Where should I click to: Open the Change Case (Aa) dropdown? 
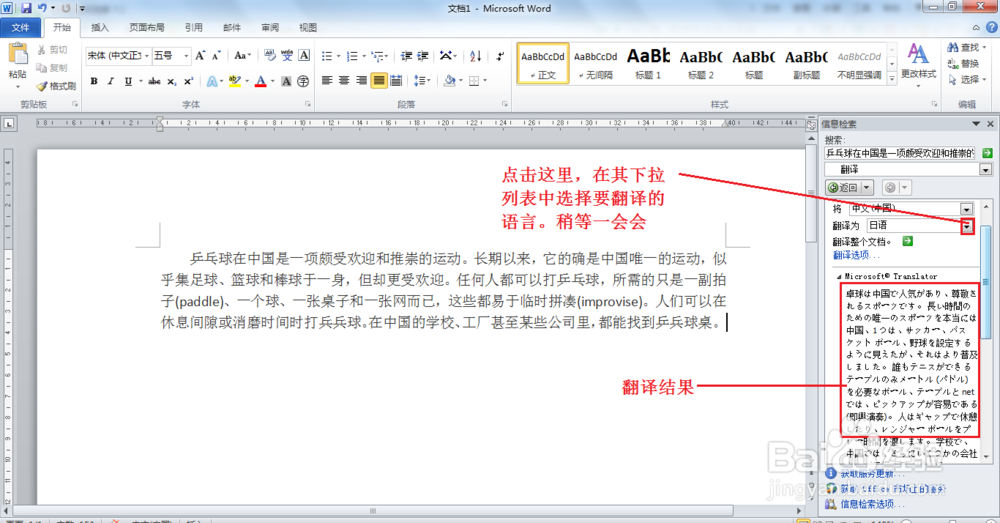coord(242,56)
